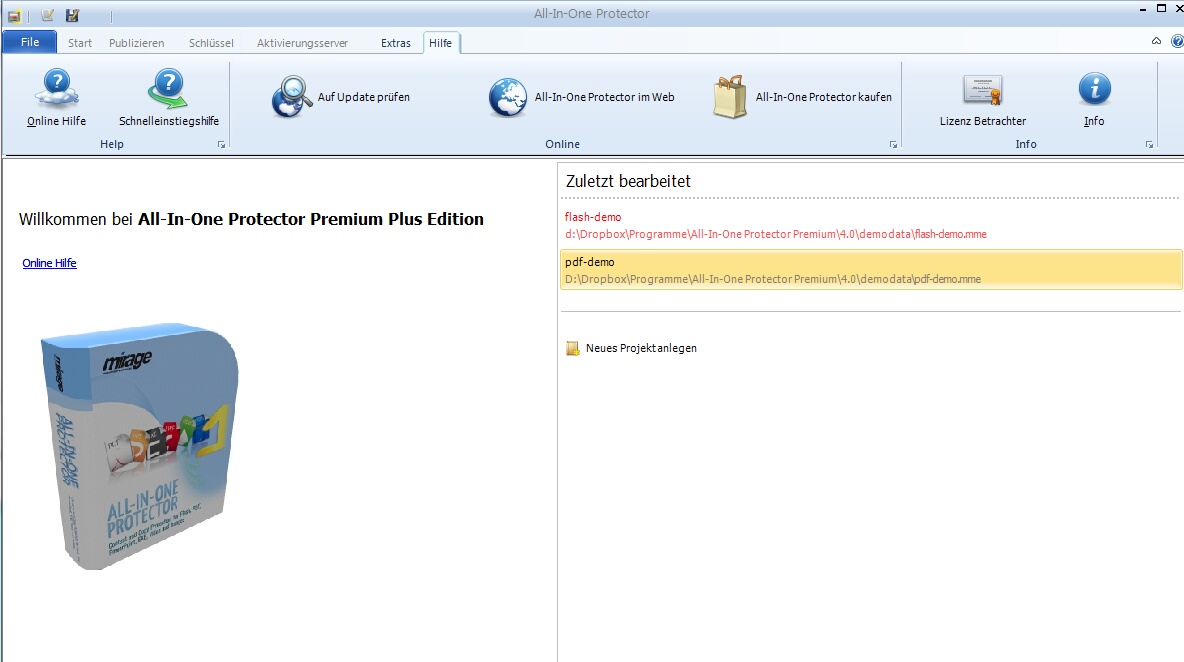Collapse the ribbon with the chevron arrow
Screen dimensions: 1184x662
(x=1157, y=42)
